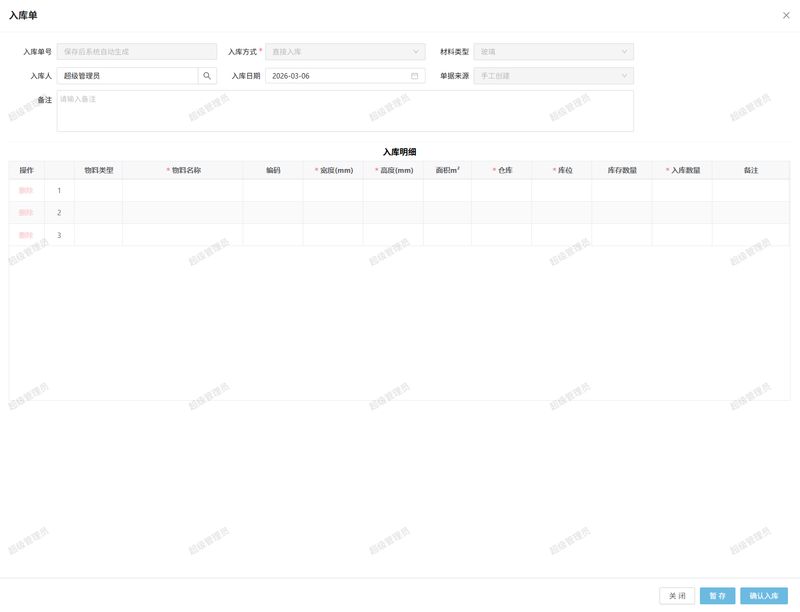Viewport: 800px width, 612px height.
Task: Click the 入库明细 section title
Action: click(x=399, y=152)
